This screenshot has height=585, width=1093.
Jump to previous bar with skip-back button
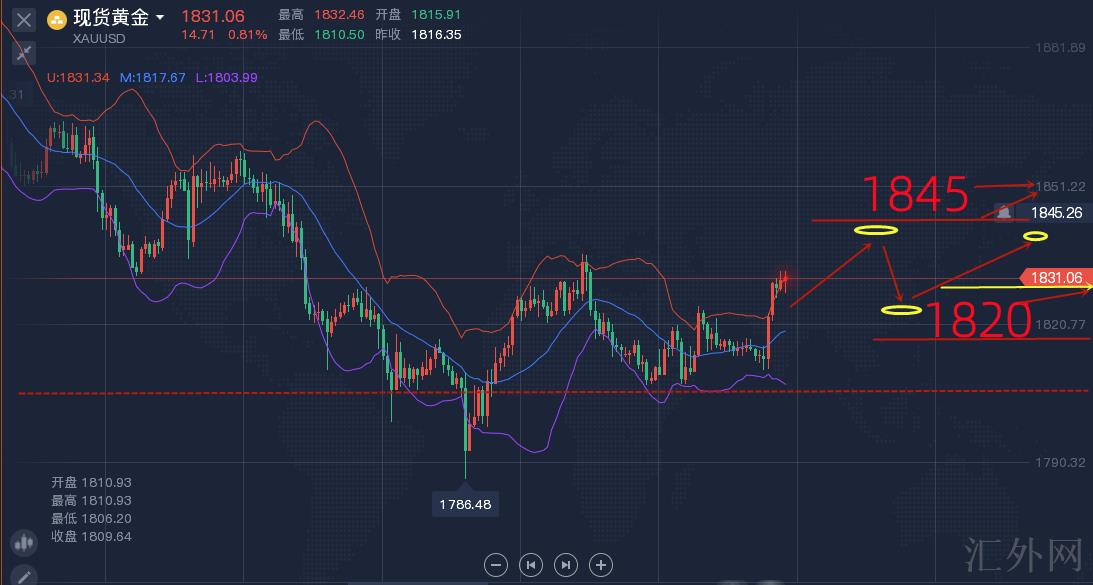[x=531, y=565]
